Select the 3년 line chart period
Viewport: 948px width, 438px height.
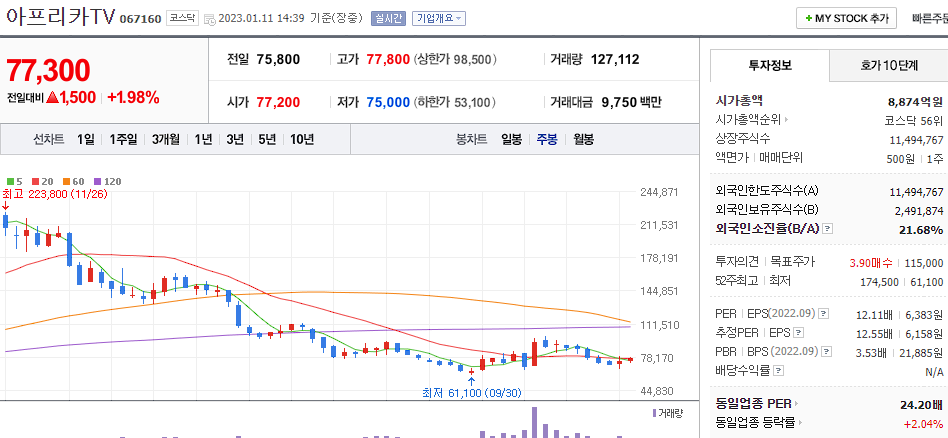235,139
